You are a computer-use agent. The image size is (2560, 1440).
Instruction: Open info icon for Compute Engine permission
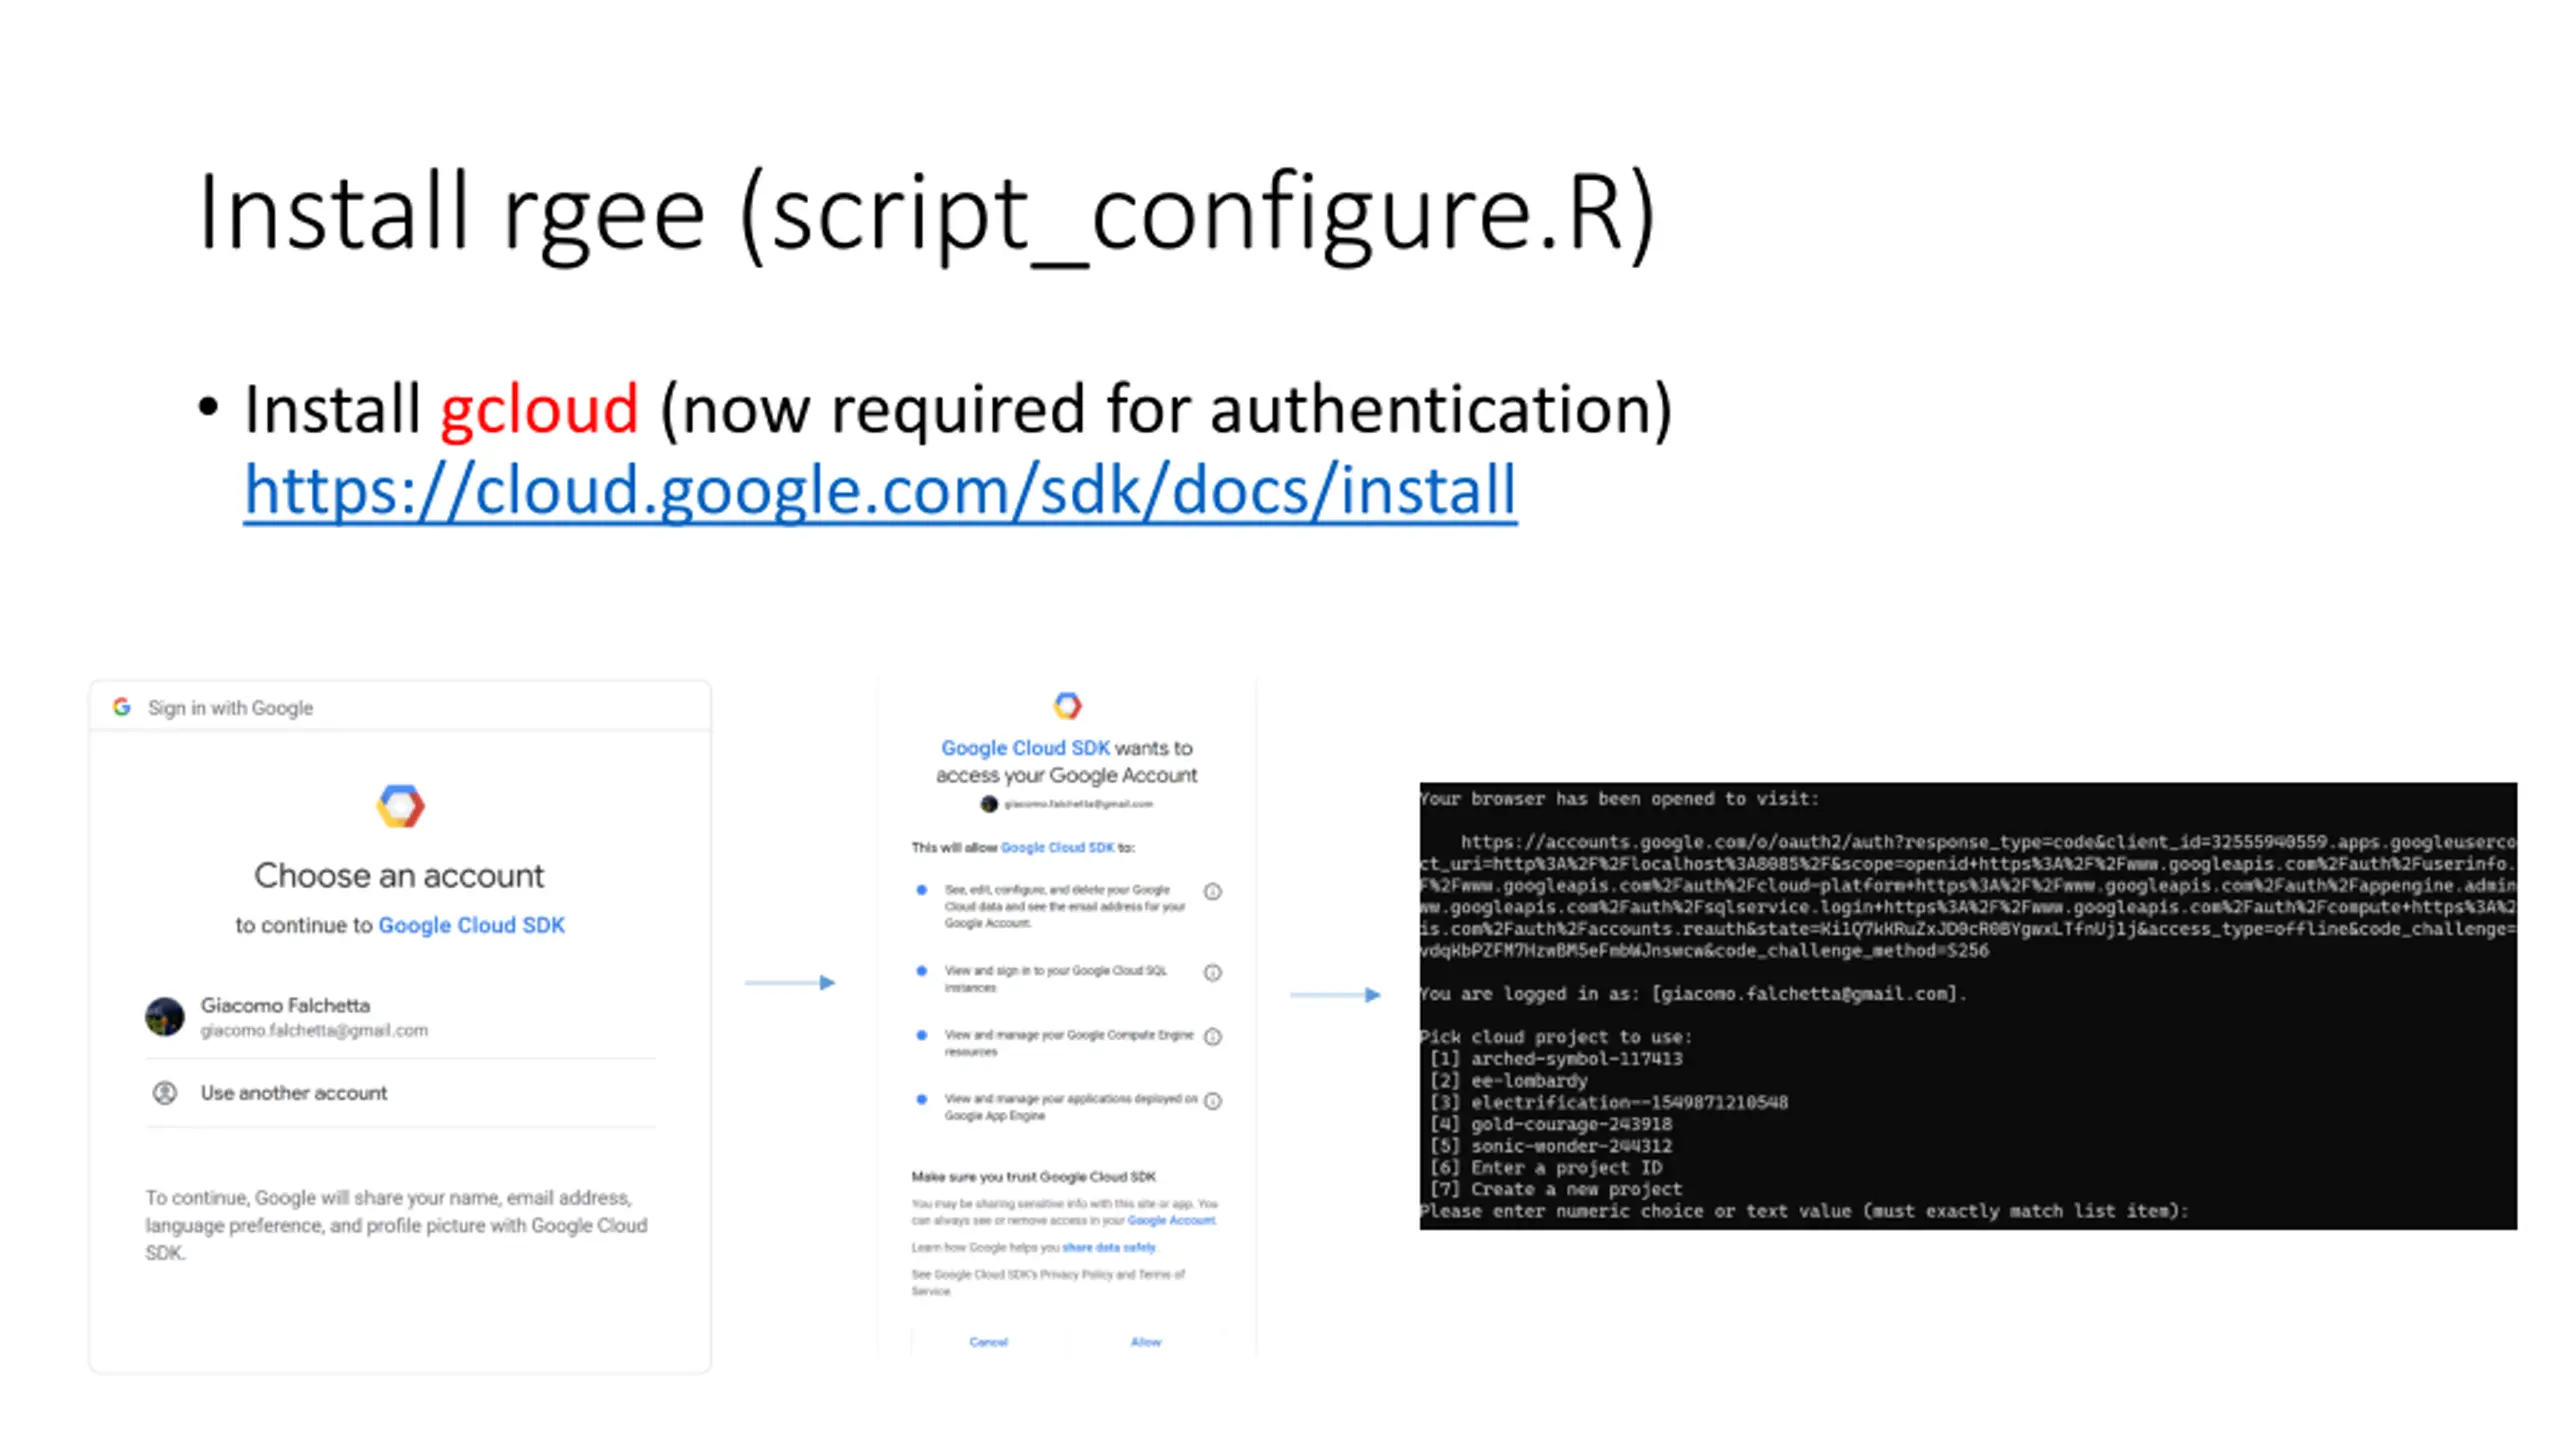[1213, 1036]
